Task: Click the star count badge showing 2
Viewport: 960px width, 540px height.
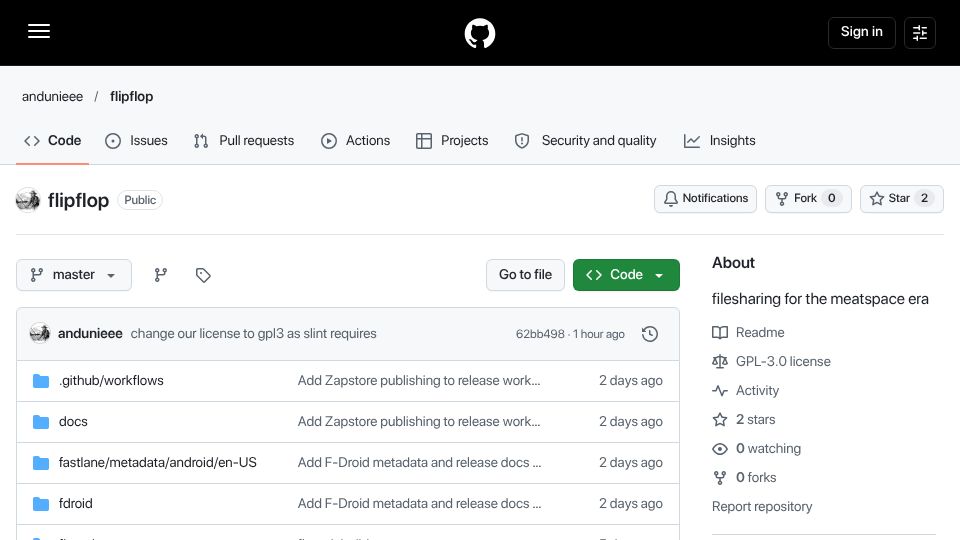Action: (924, 198)
